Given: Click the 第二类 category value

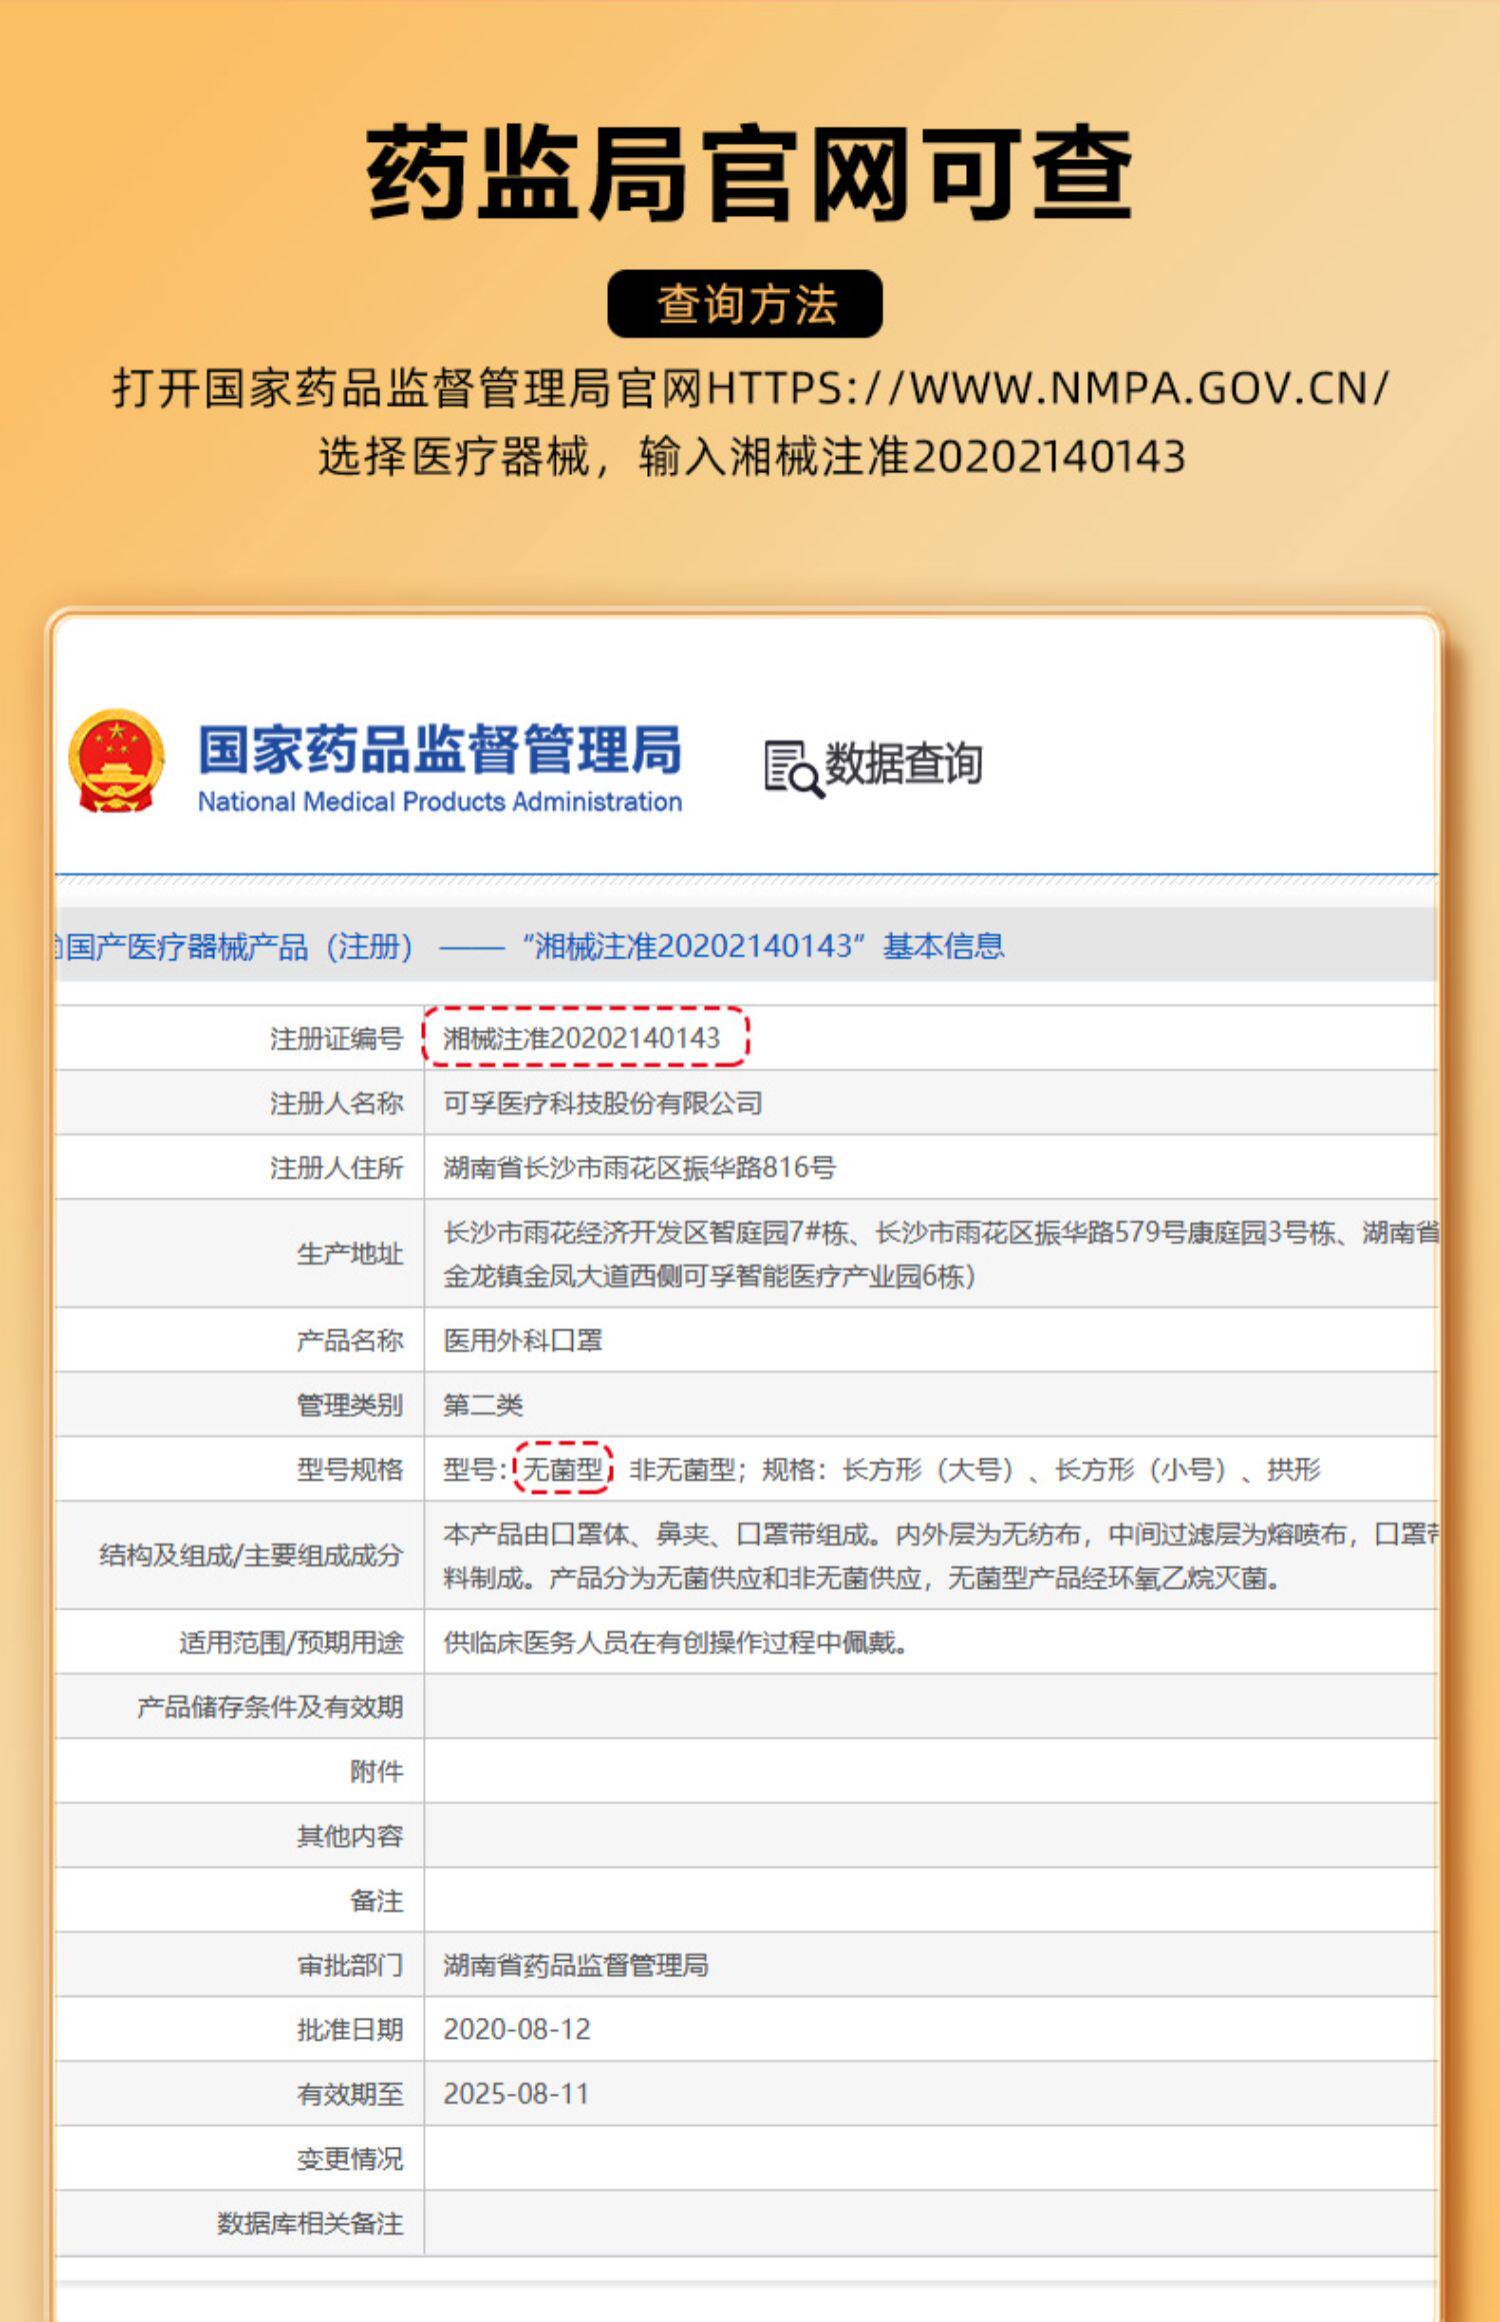Looking at the screenshot, I should (x=483, y=1405).
